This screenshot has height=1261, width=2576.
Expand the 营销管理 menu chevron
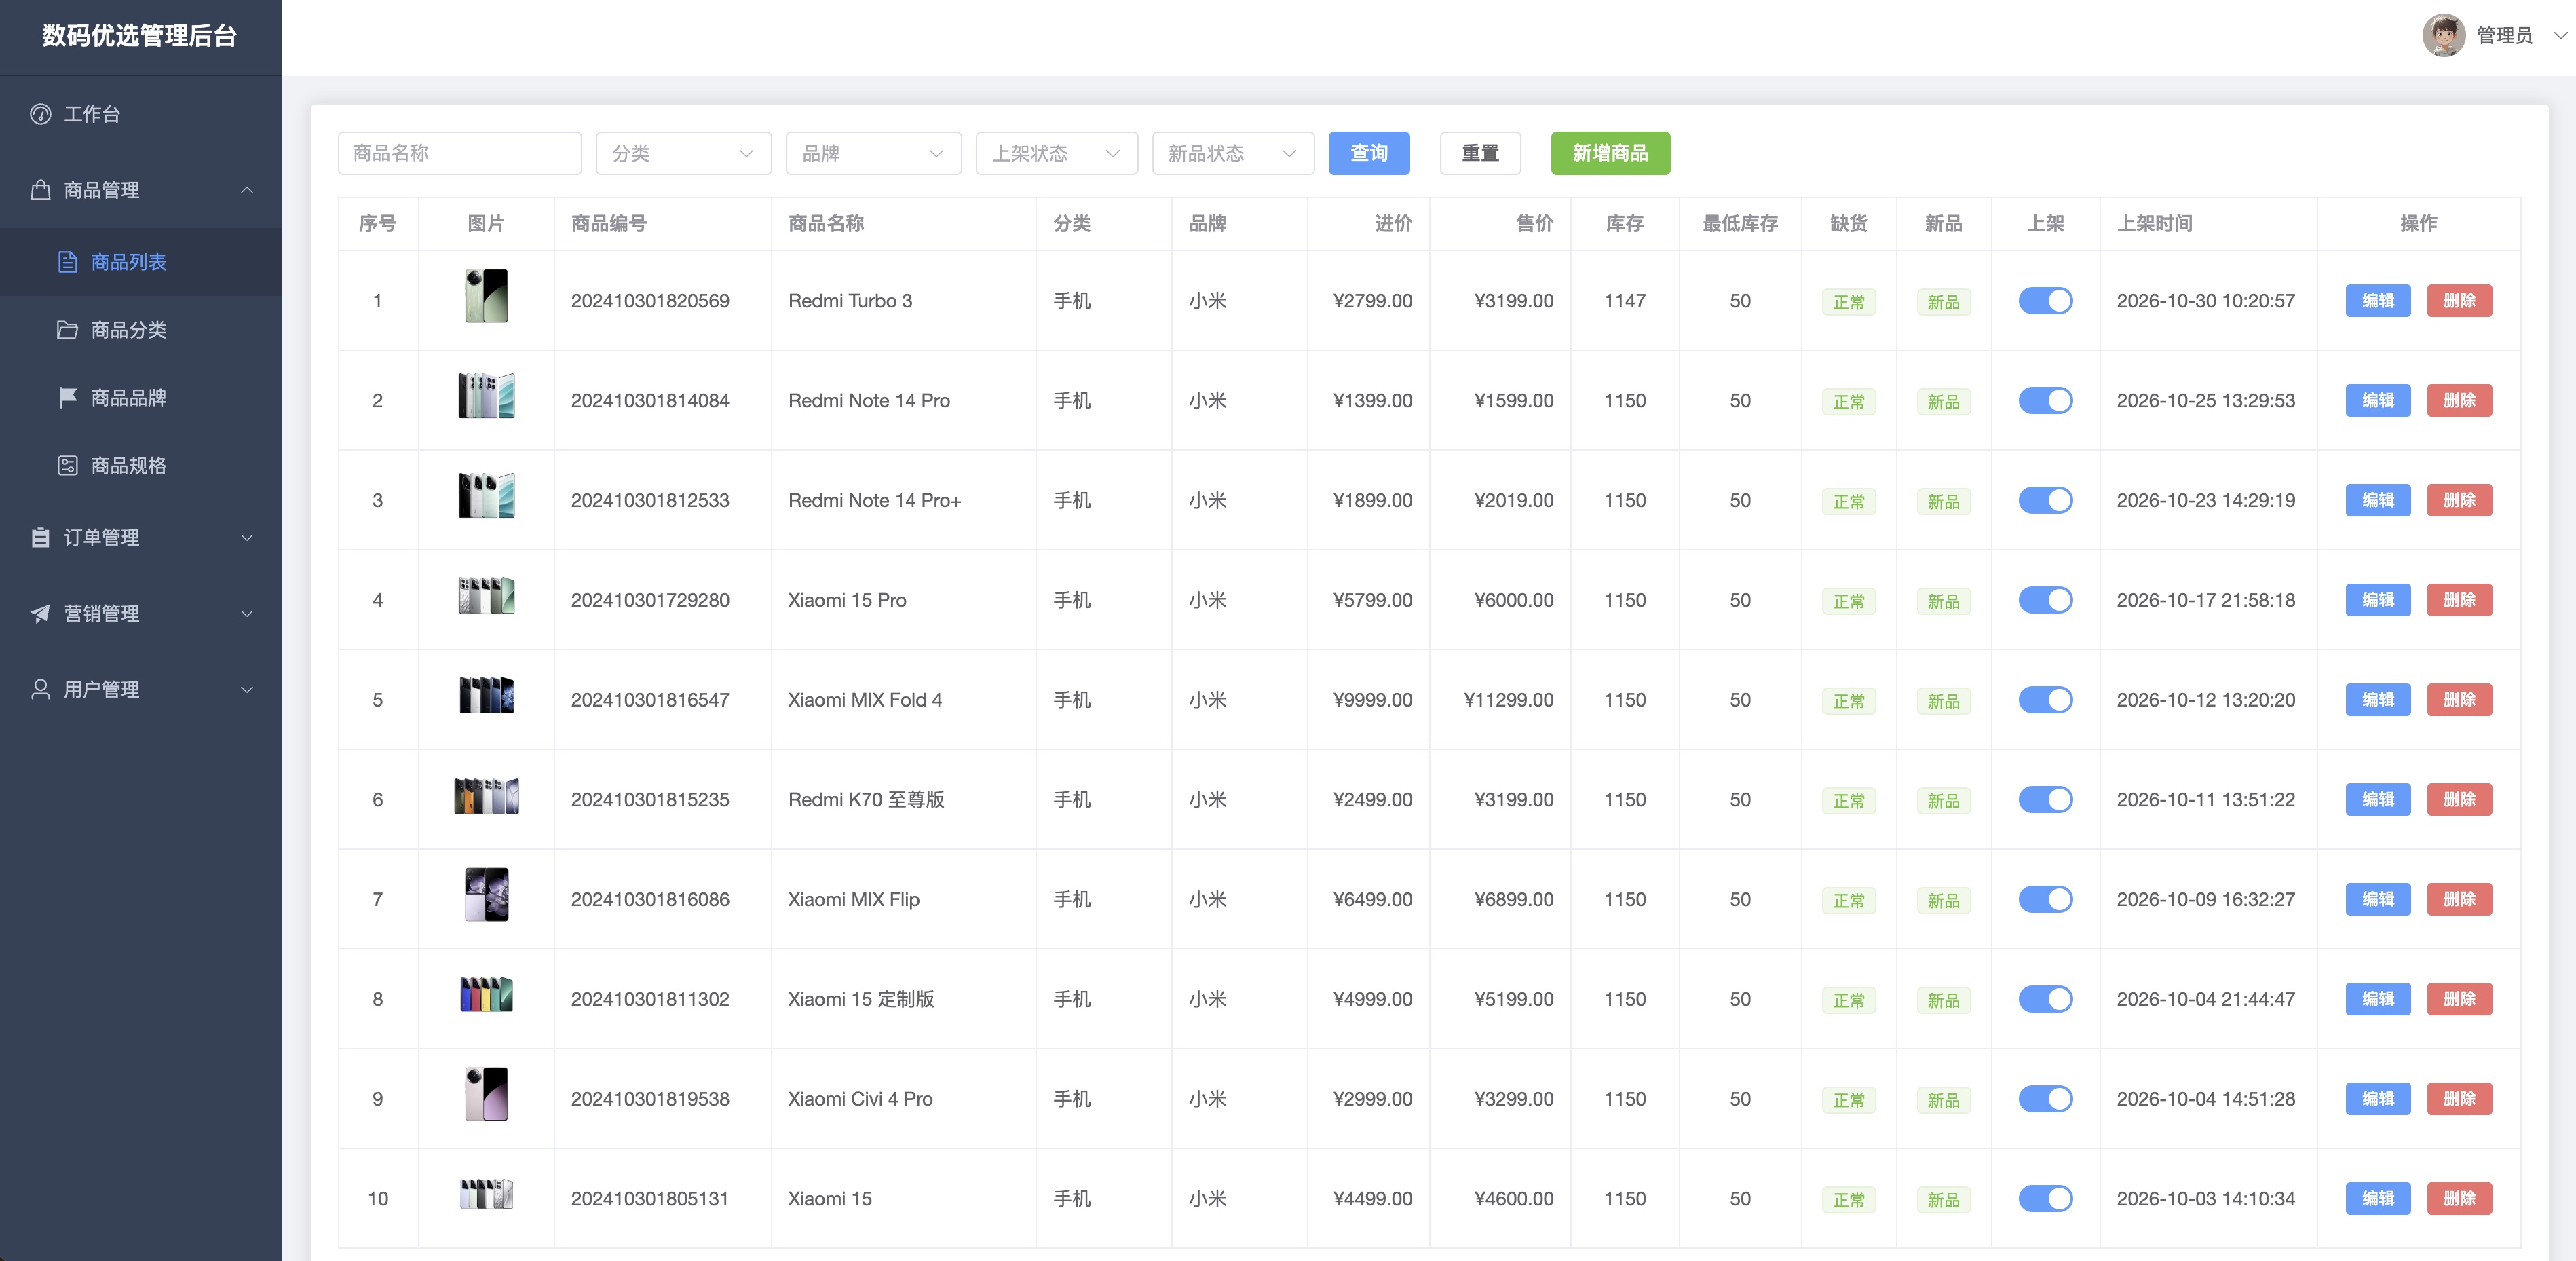247,614
